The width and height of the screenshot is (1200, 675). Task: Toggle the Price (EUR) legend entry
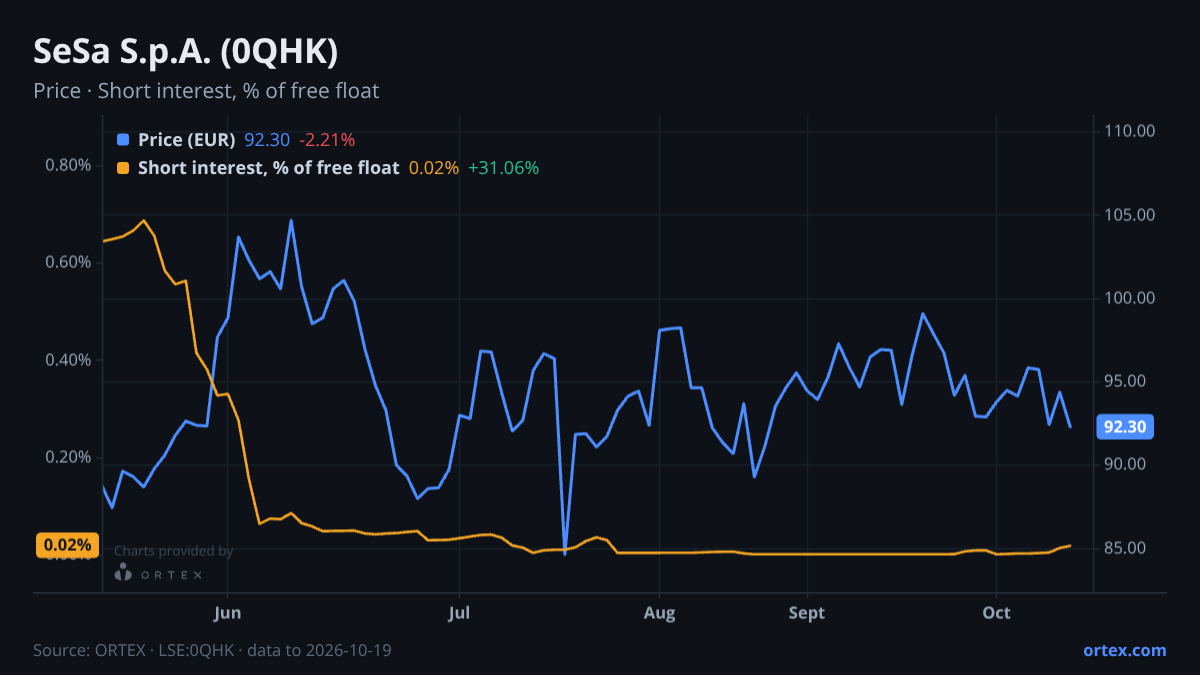pyautogui.click(x=236, y=140)
